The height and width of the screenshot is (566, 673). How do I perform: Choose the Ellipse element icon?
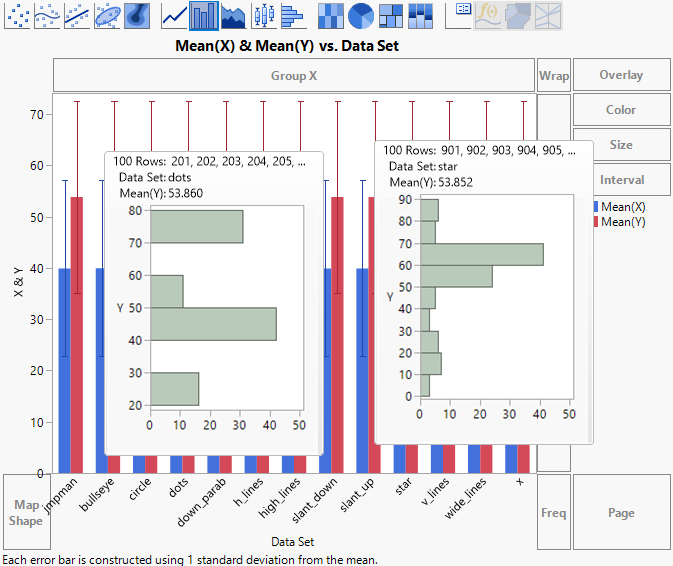[x=108, y=15]
